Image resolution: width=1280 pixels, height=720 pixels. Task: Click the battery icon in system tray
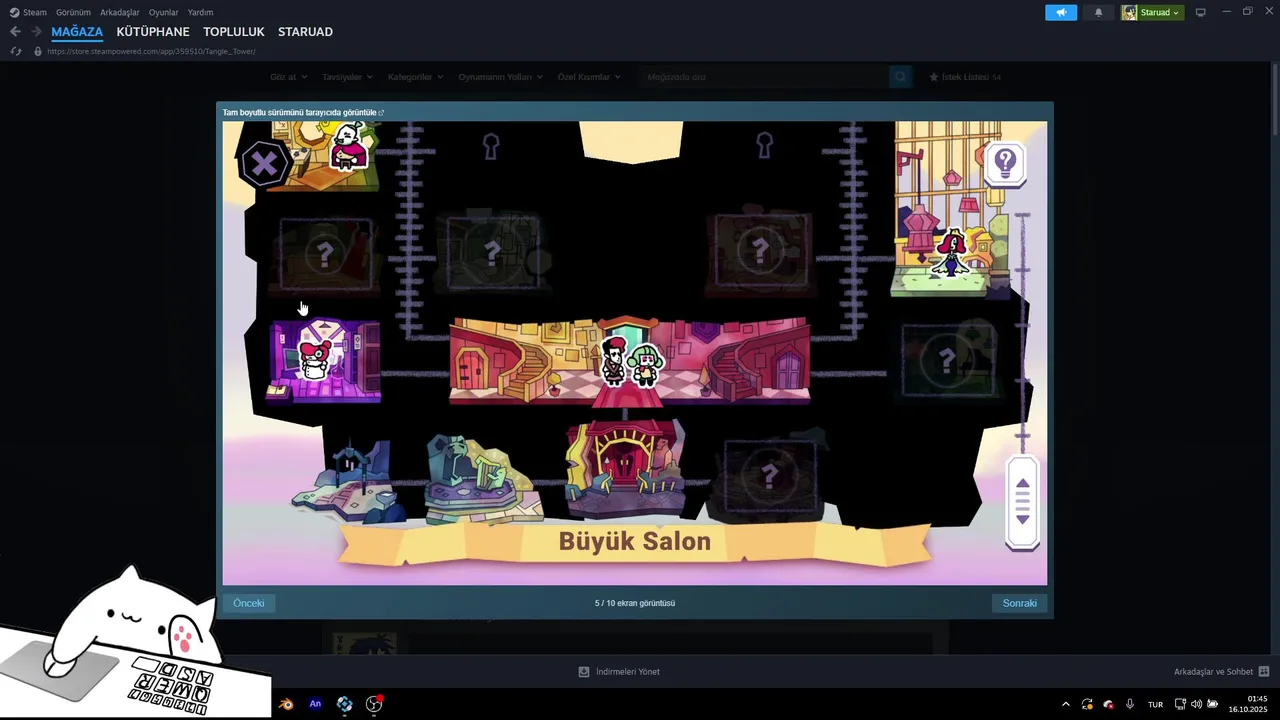pos(1212,704)
